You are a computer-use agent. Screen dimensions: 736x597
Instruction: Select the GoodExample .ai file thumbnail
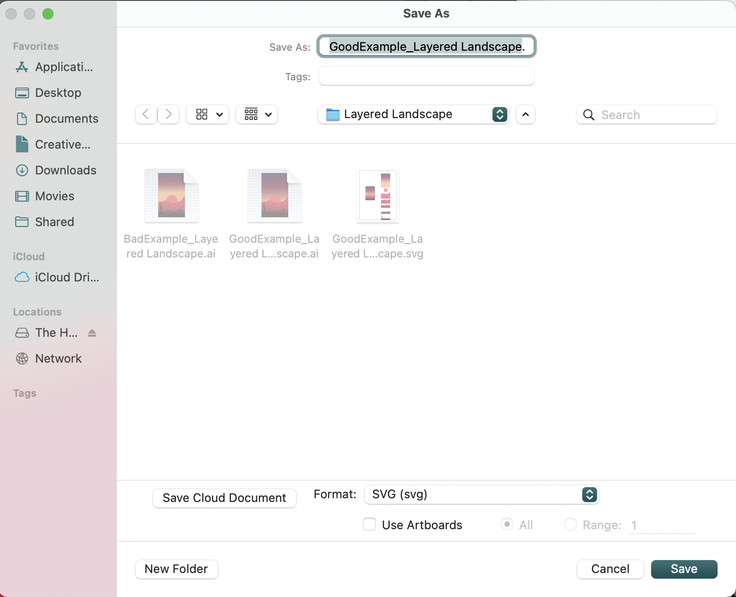tap(275, 195)
